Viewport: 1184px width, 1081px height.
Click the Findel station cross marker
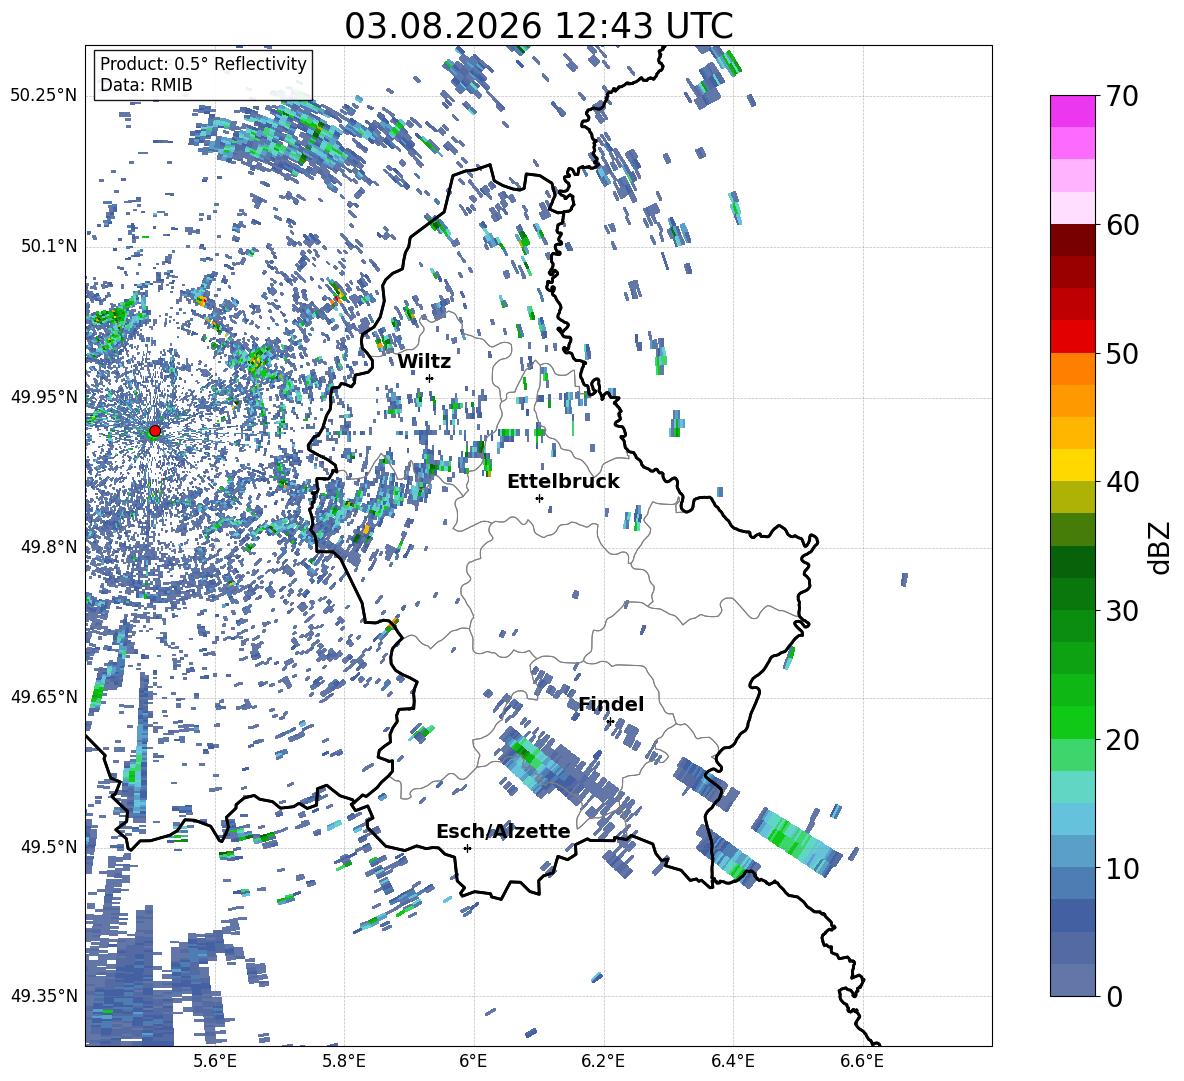pos(610,722)
